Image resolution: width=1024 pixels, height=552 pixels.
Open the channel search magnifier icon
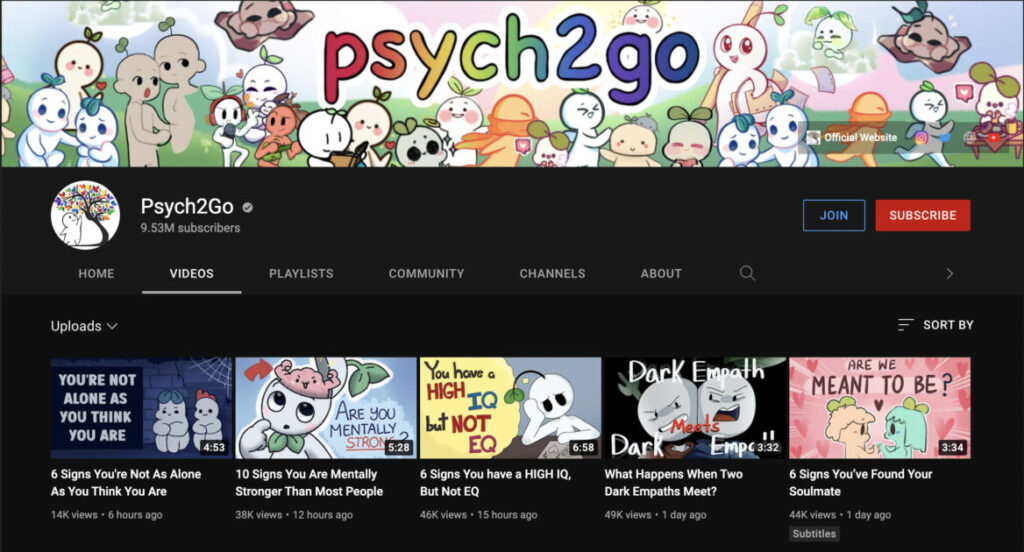(x=747, y=273)
